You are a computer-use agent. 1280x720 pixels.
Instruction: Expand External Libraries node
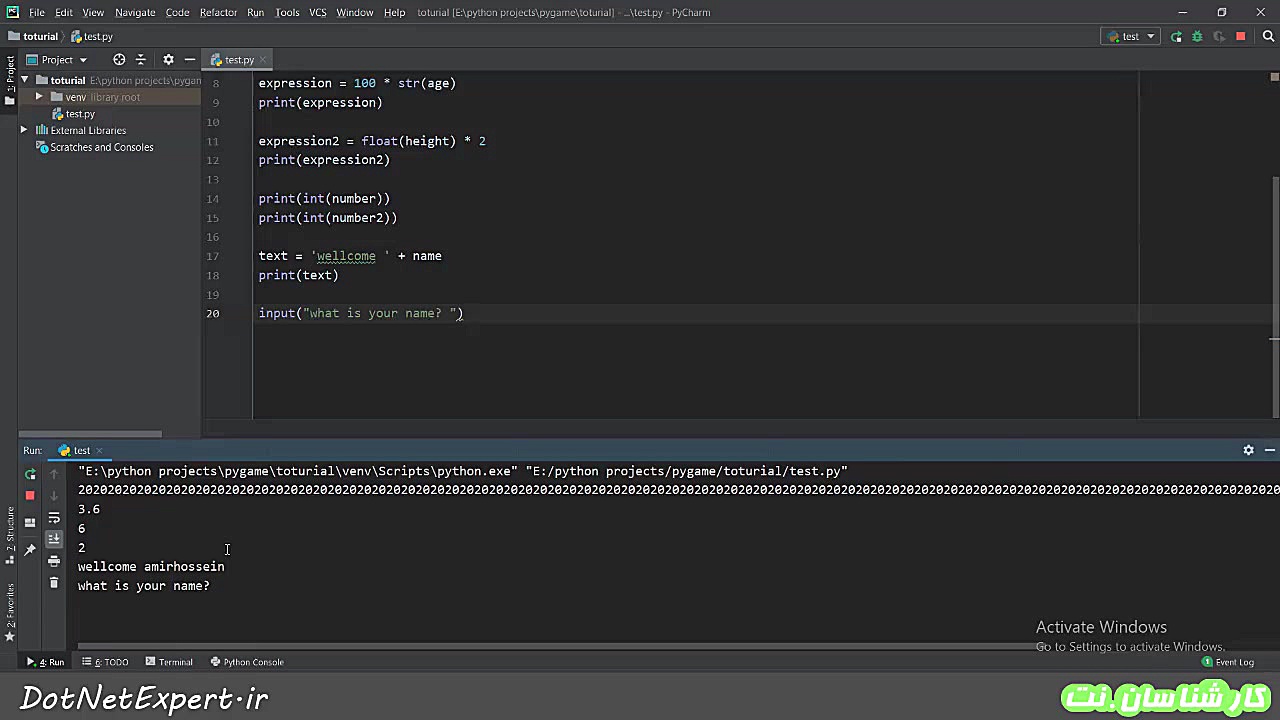[24, 130]
